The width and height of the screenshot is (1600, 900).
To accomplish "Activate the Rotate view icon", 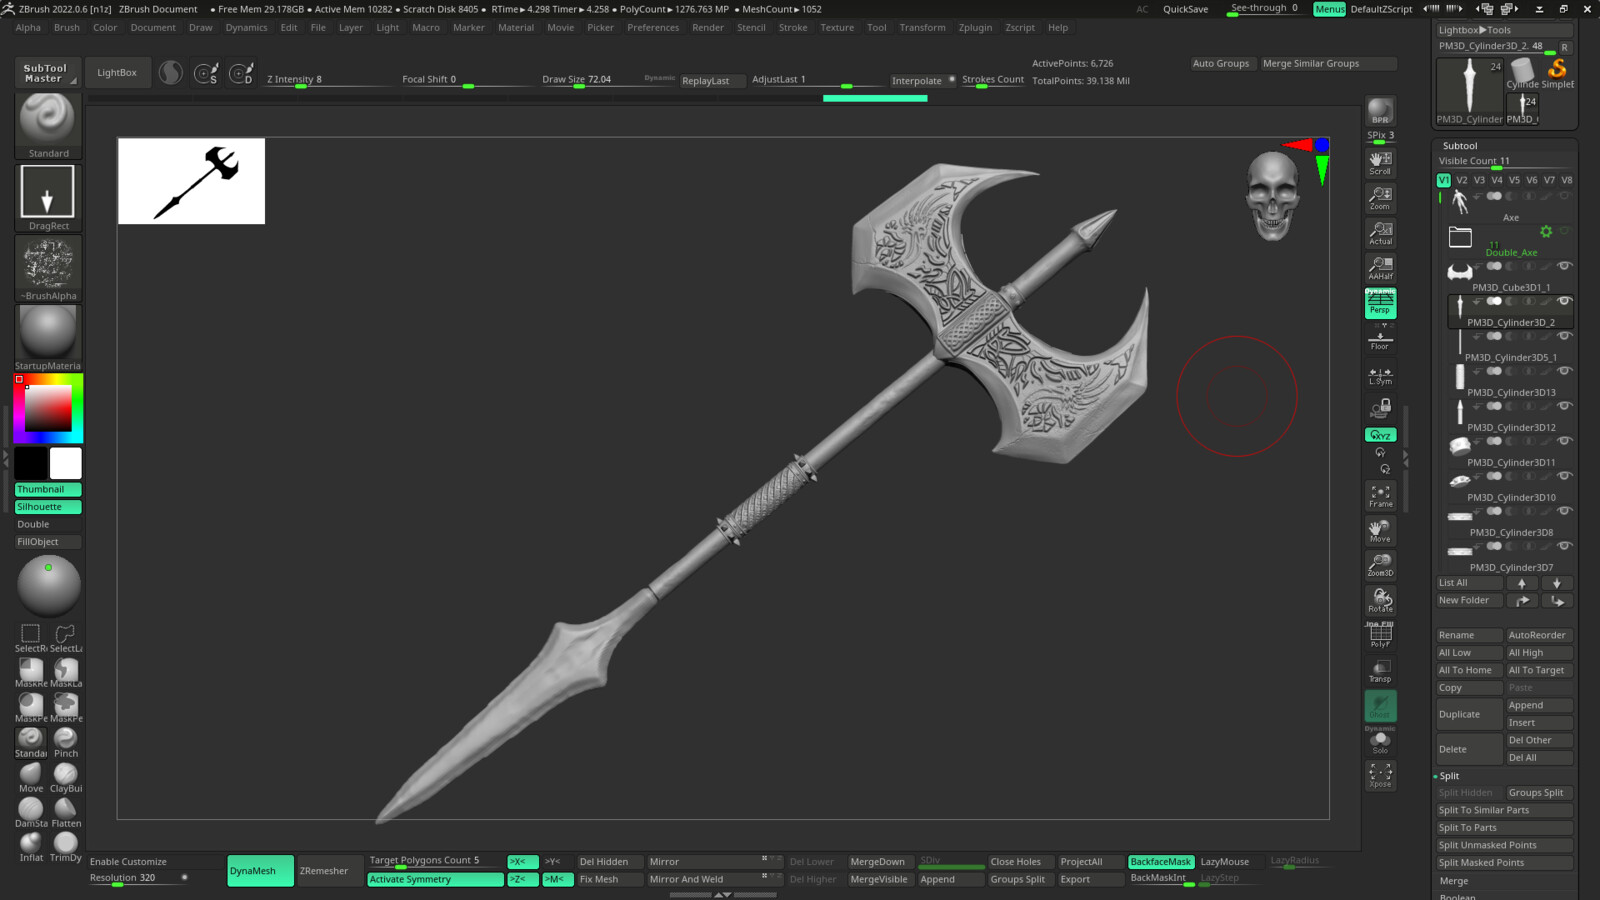I will point(1380,600).
